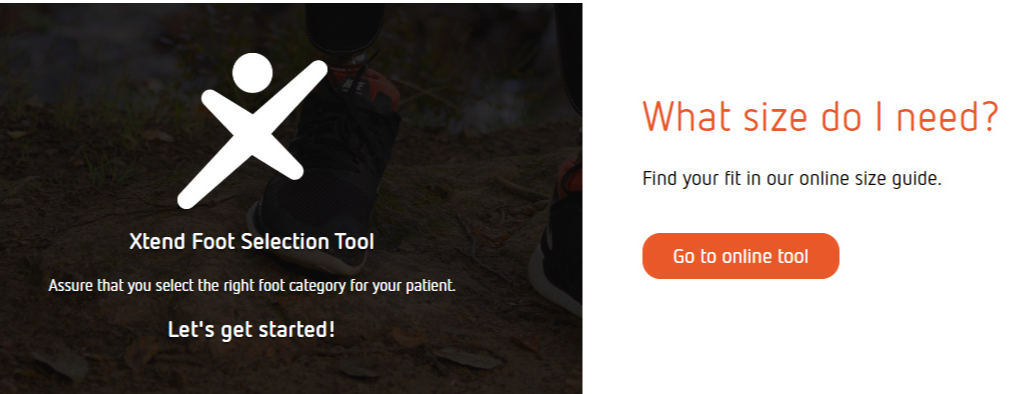The height and width of the screenshot is (394, 1035).
Task: Select the Let's get started! text
Action: click(251, 329)
